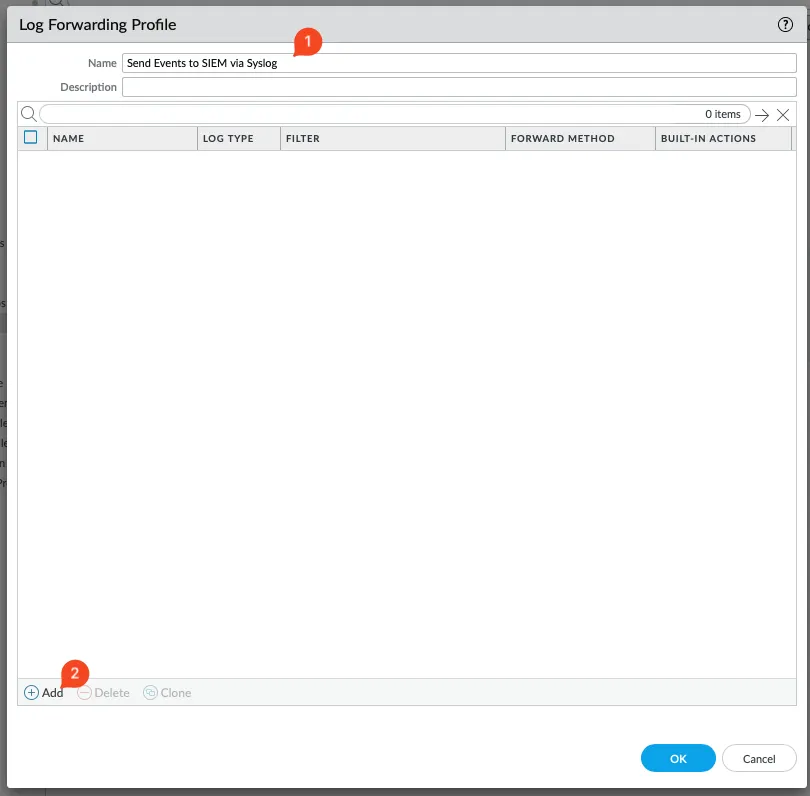810x796 pixels.
Task: Clear the filter with the X icon
Action: [x=783, y=115]
